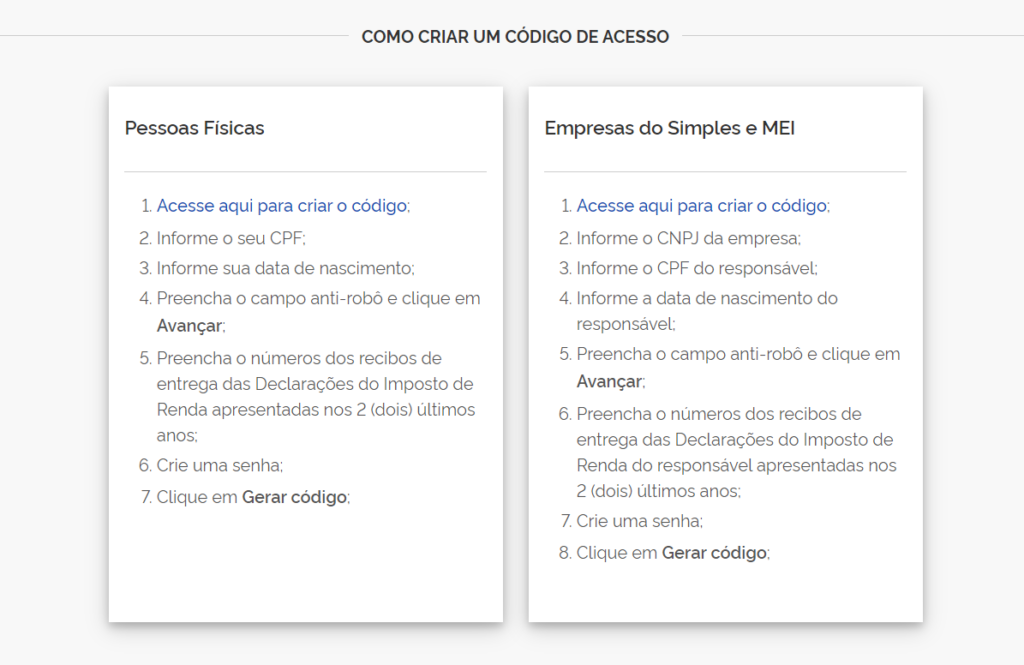This screenshot has height=665, width=1024.
Task: Click the anti-robô step in the Pessoas Físicas card
Action: click(318, 298)
